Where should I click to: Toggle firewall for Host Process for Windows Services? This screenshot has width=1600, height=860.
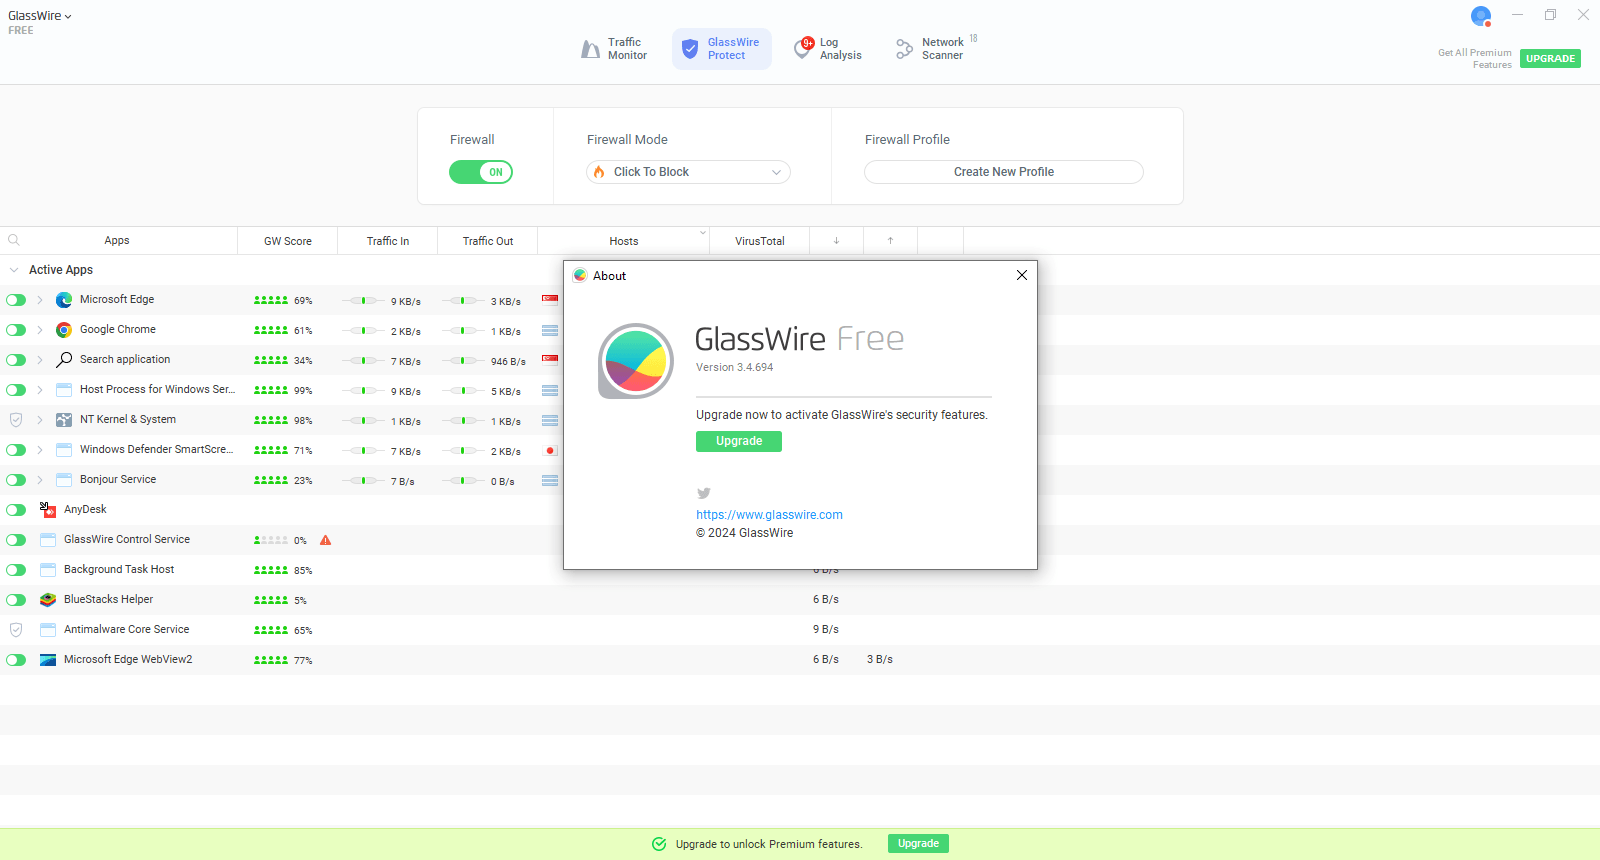pyautogui.click(x=16, y=390)
